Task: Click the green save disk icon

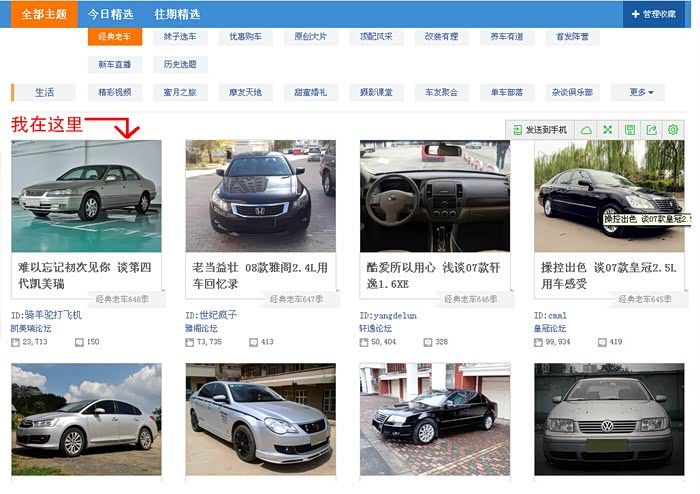Action: click(629, 130)
